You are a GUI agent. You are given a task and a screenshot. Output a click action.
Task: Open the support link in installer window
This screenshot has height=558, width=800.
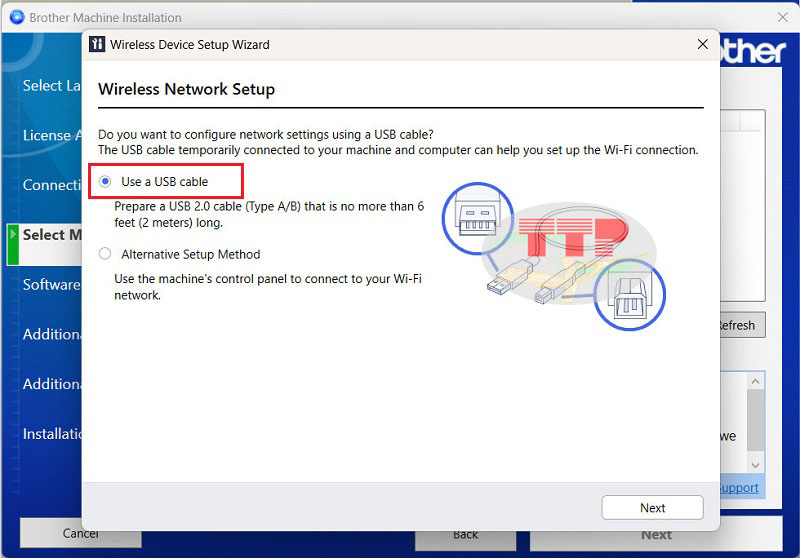coord(739,488)
